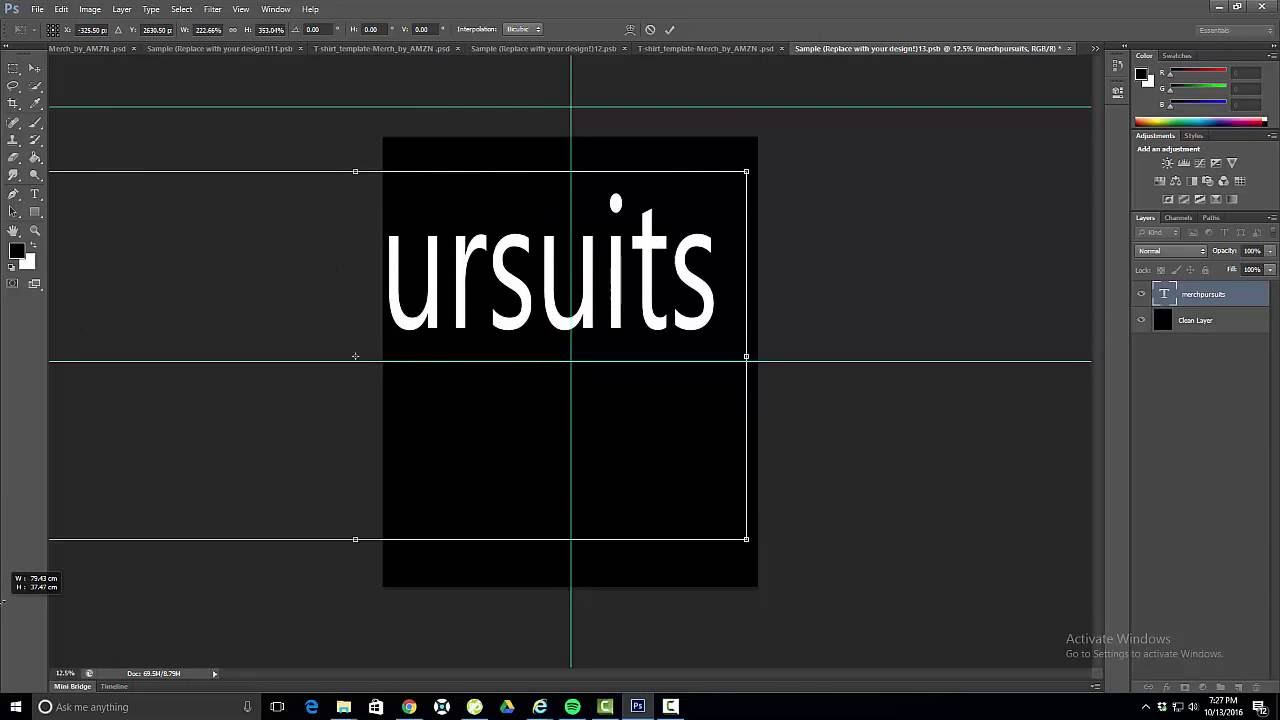Screen dimensions: 1280x720
Task: Open Spotify from the taskbar
Action: 572,707
